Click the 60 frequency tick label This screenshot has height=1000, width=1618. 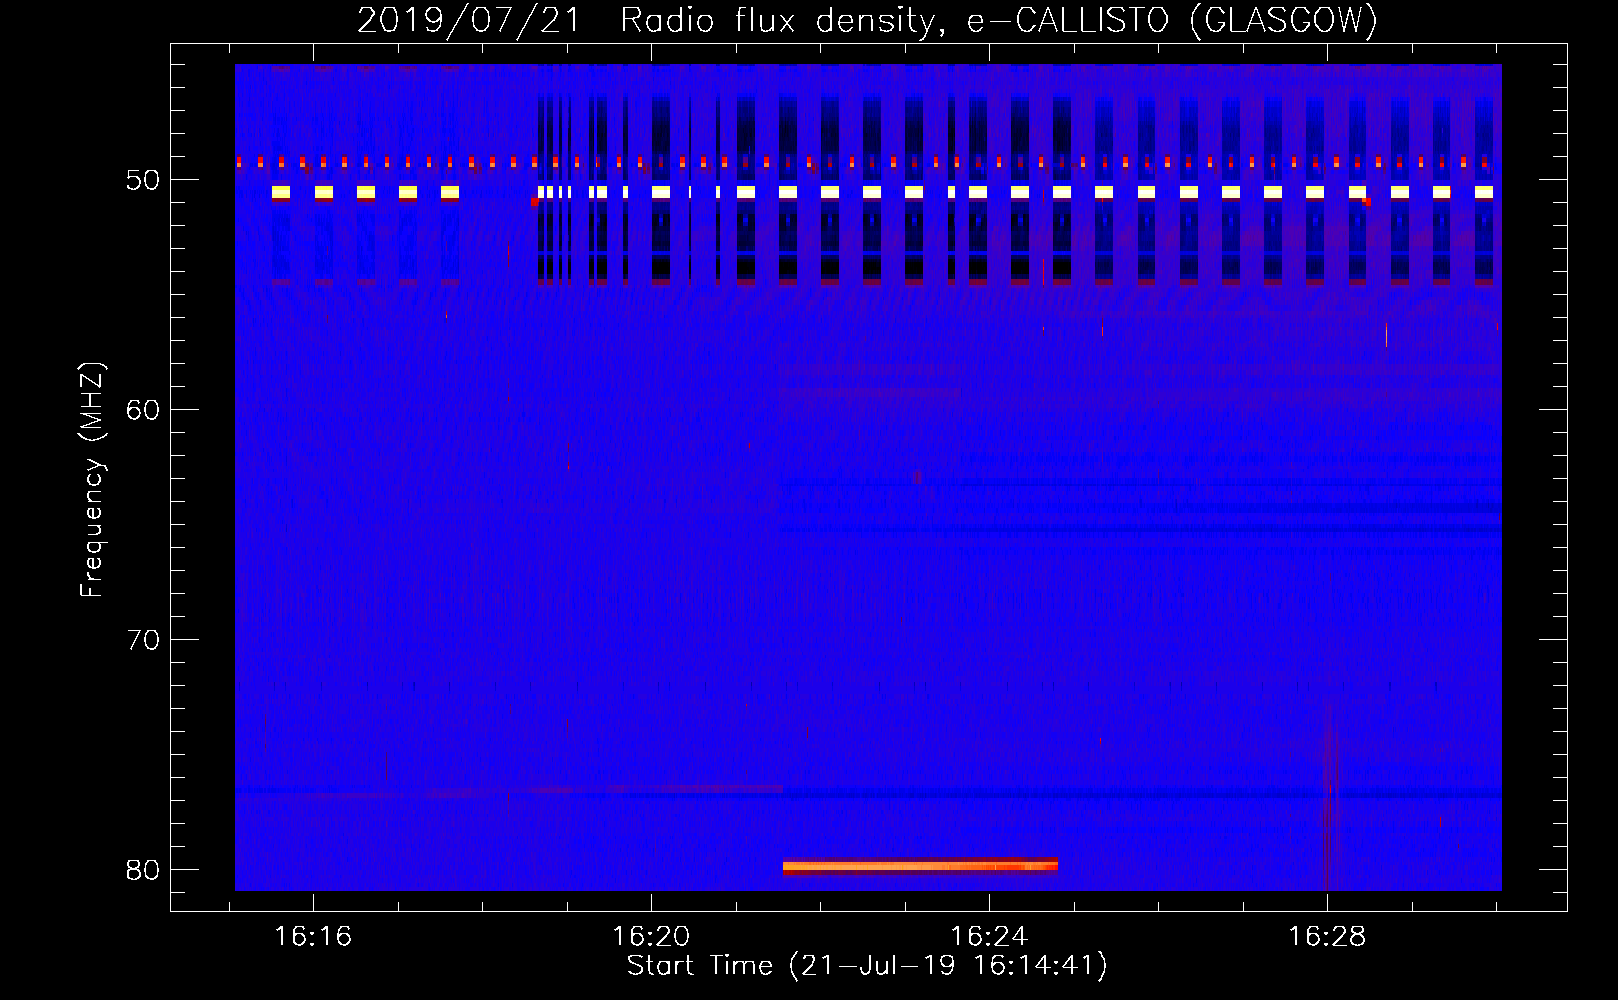[143, 410]
